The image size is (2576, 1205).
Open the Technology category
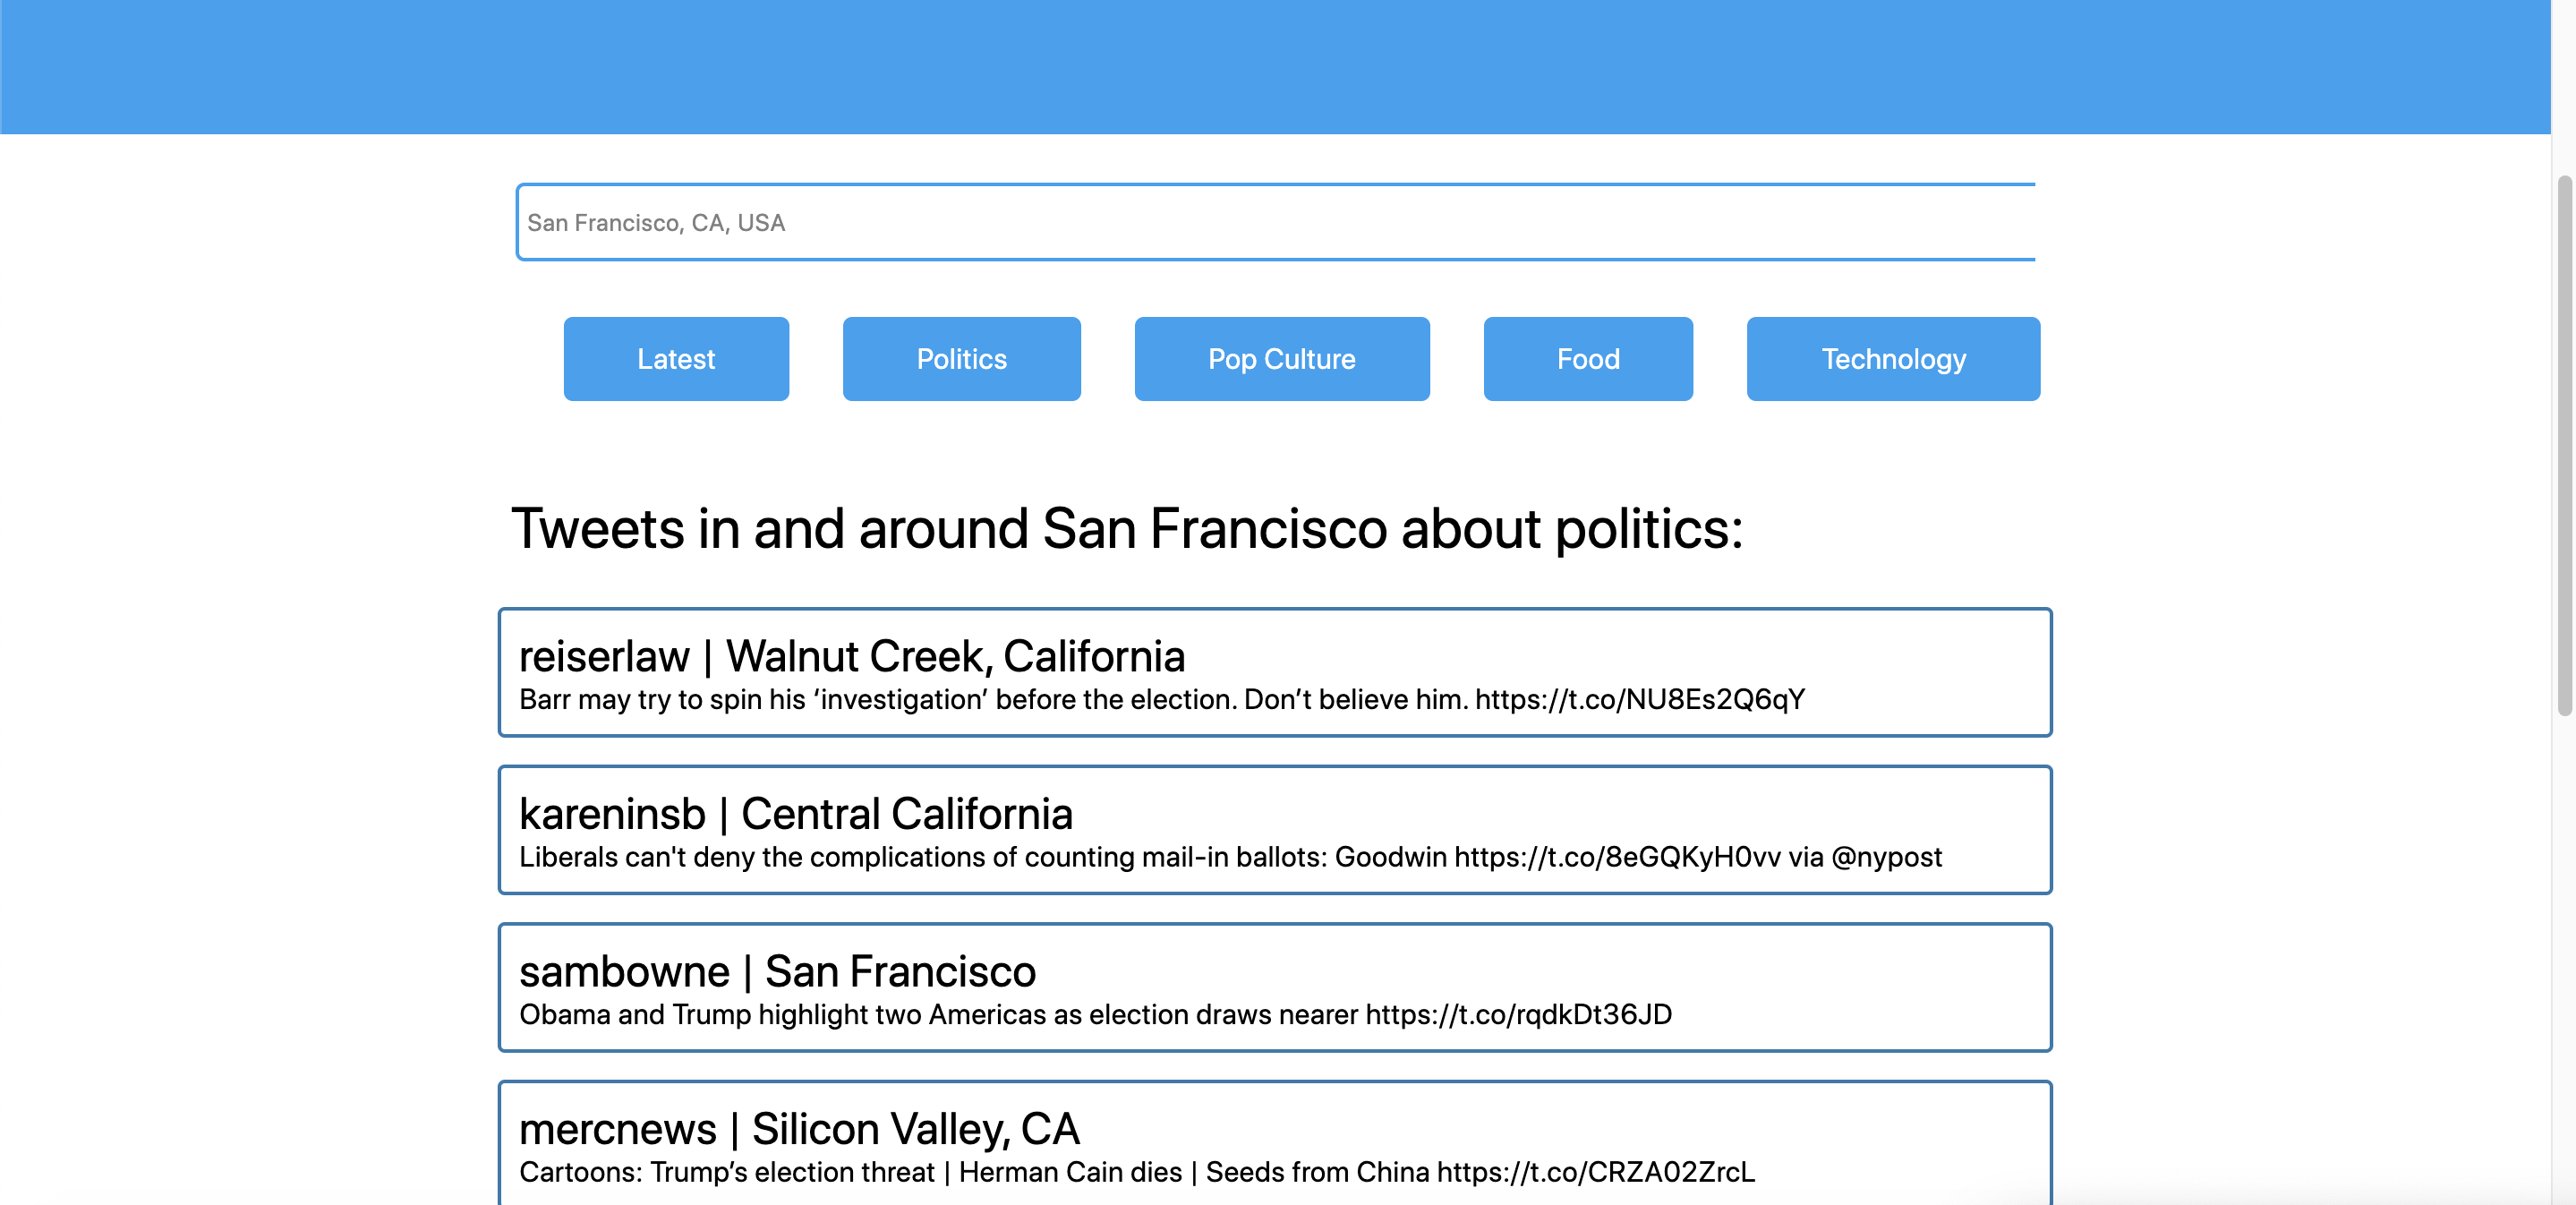1892,359
